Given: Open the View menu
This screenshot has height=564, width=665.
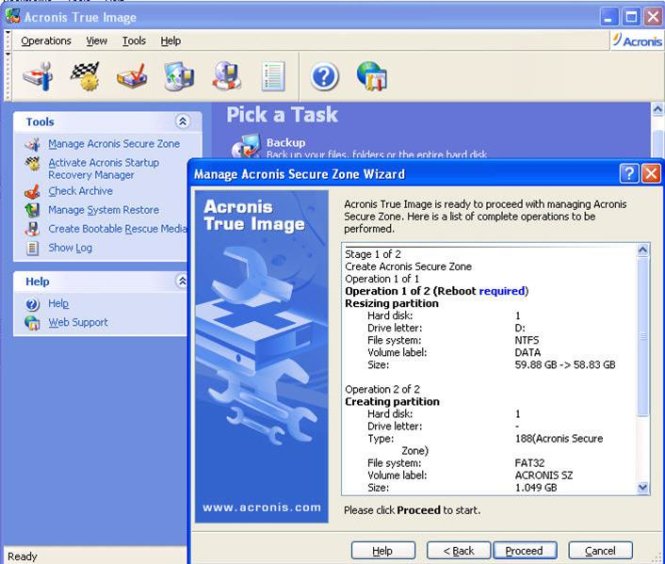Looking at the screenshot, I should (97, 41).
